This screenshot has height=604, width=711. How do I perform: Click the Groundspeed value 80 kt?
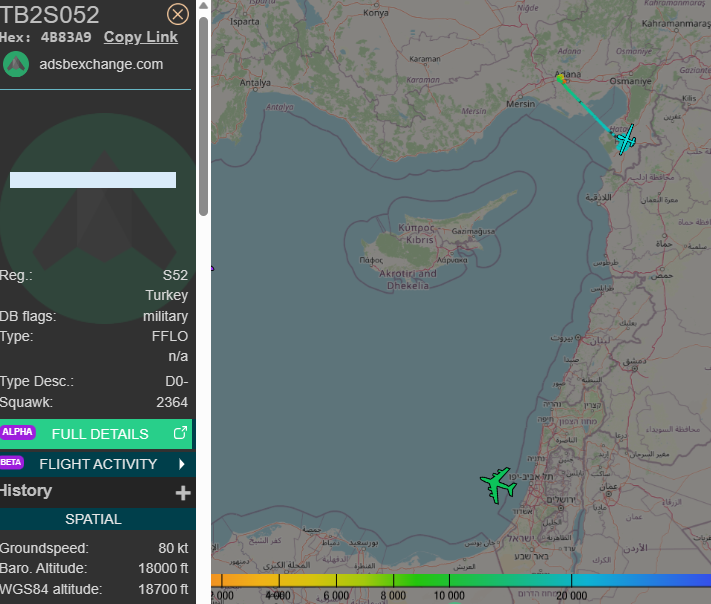(173, 548)
